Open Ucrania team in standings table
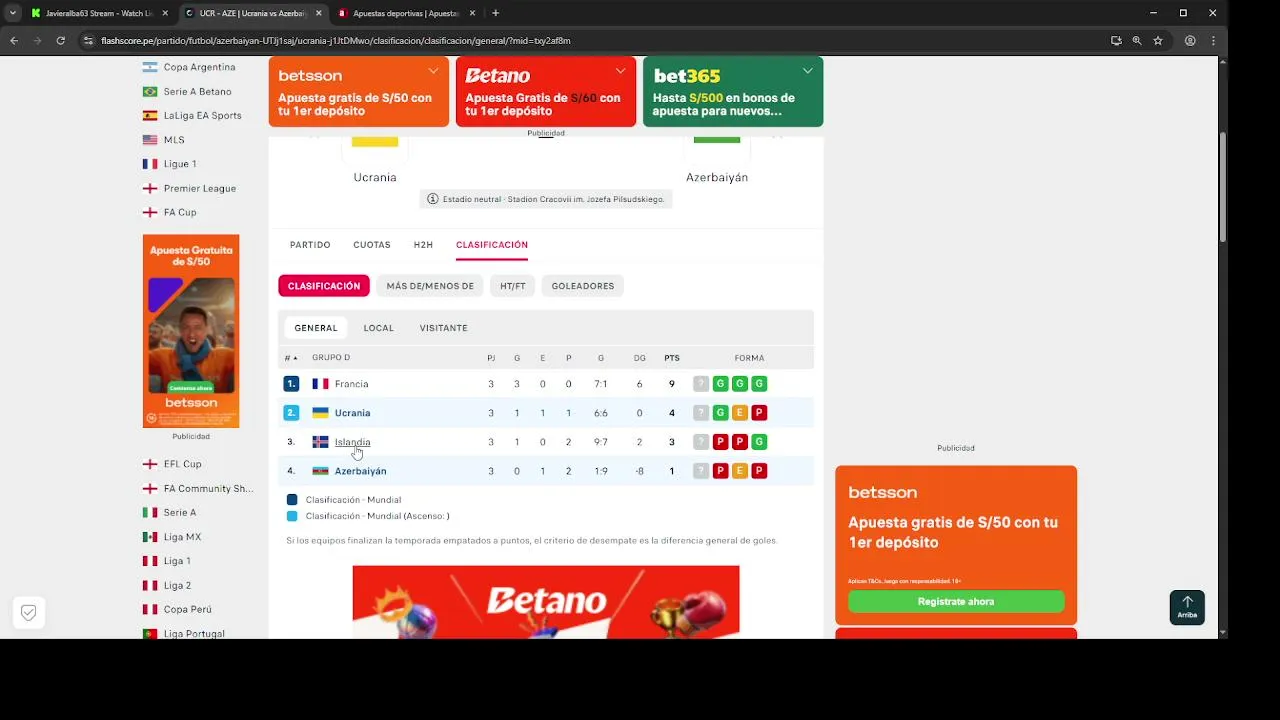 352,413
